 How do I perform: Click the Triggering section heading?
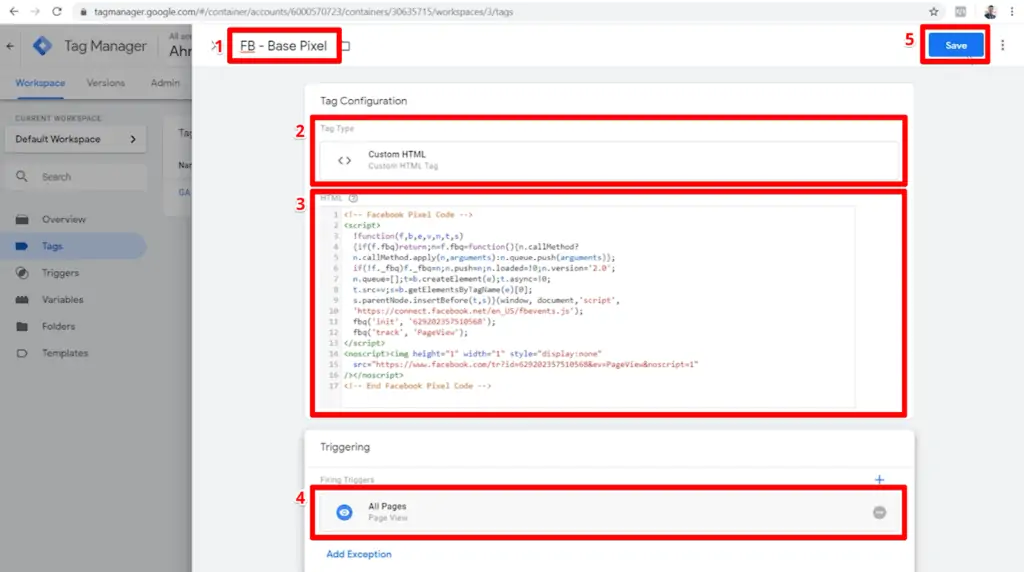345,447
